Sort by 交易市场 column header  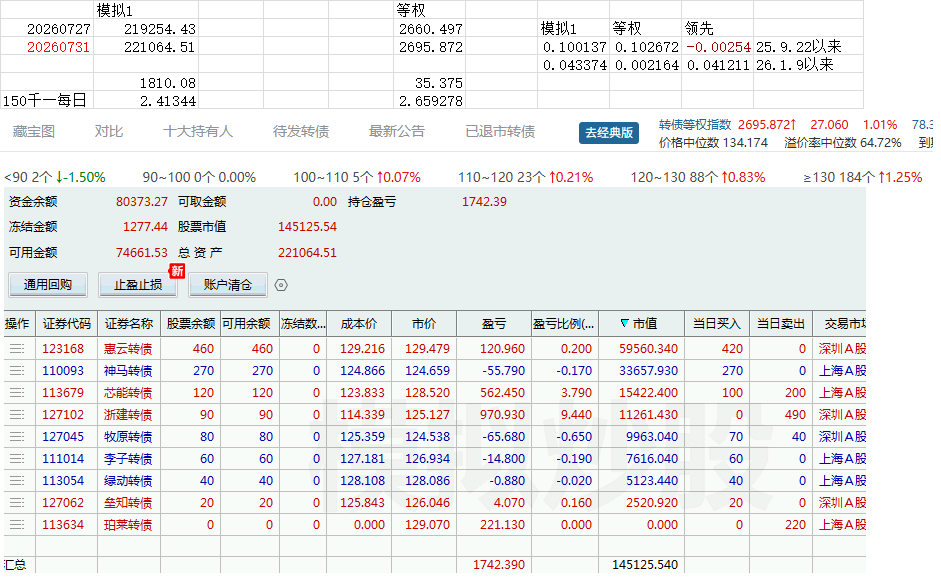pos(840,324)
